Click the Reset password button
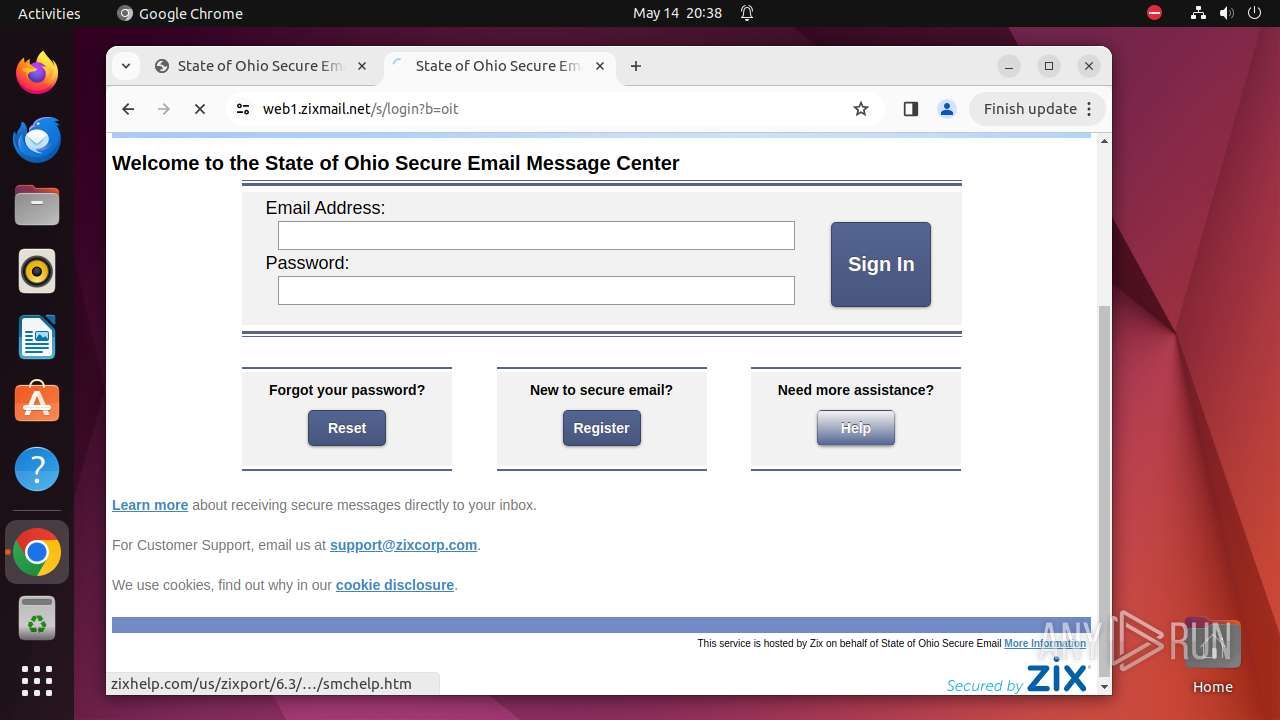The width and height of the screenshot is (1280, 720). point(347,428)
